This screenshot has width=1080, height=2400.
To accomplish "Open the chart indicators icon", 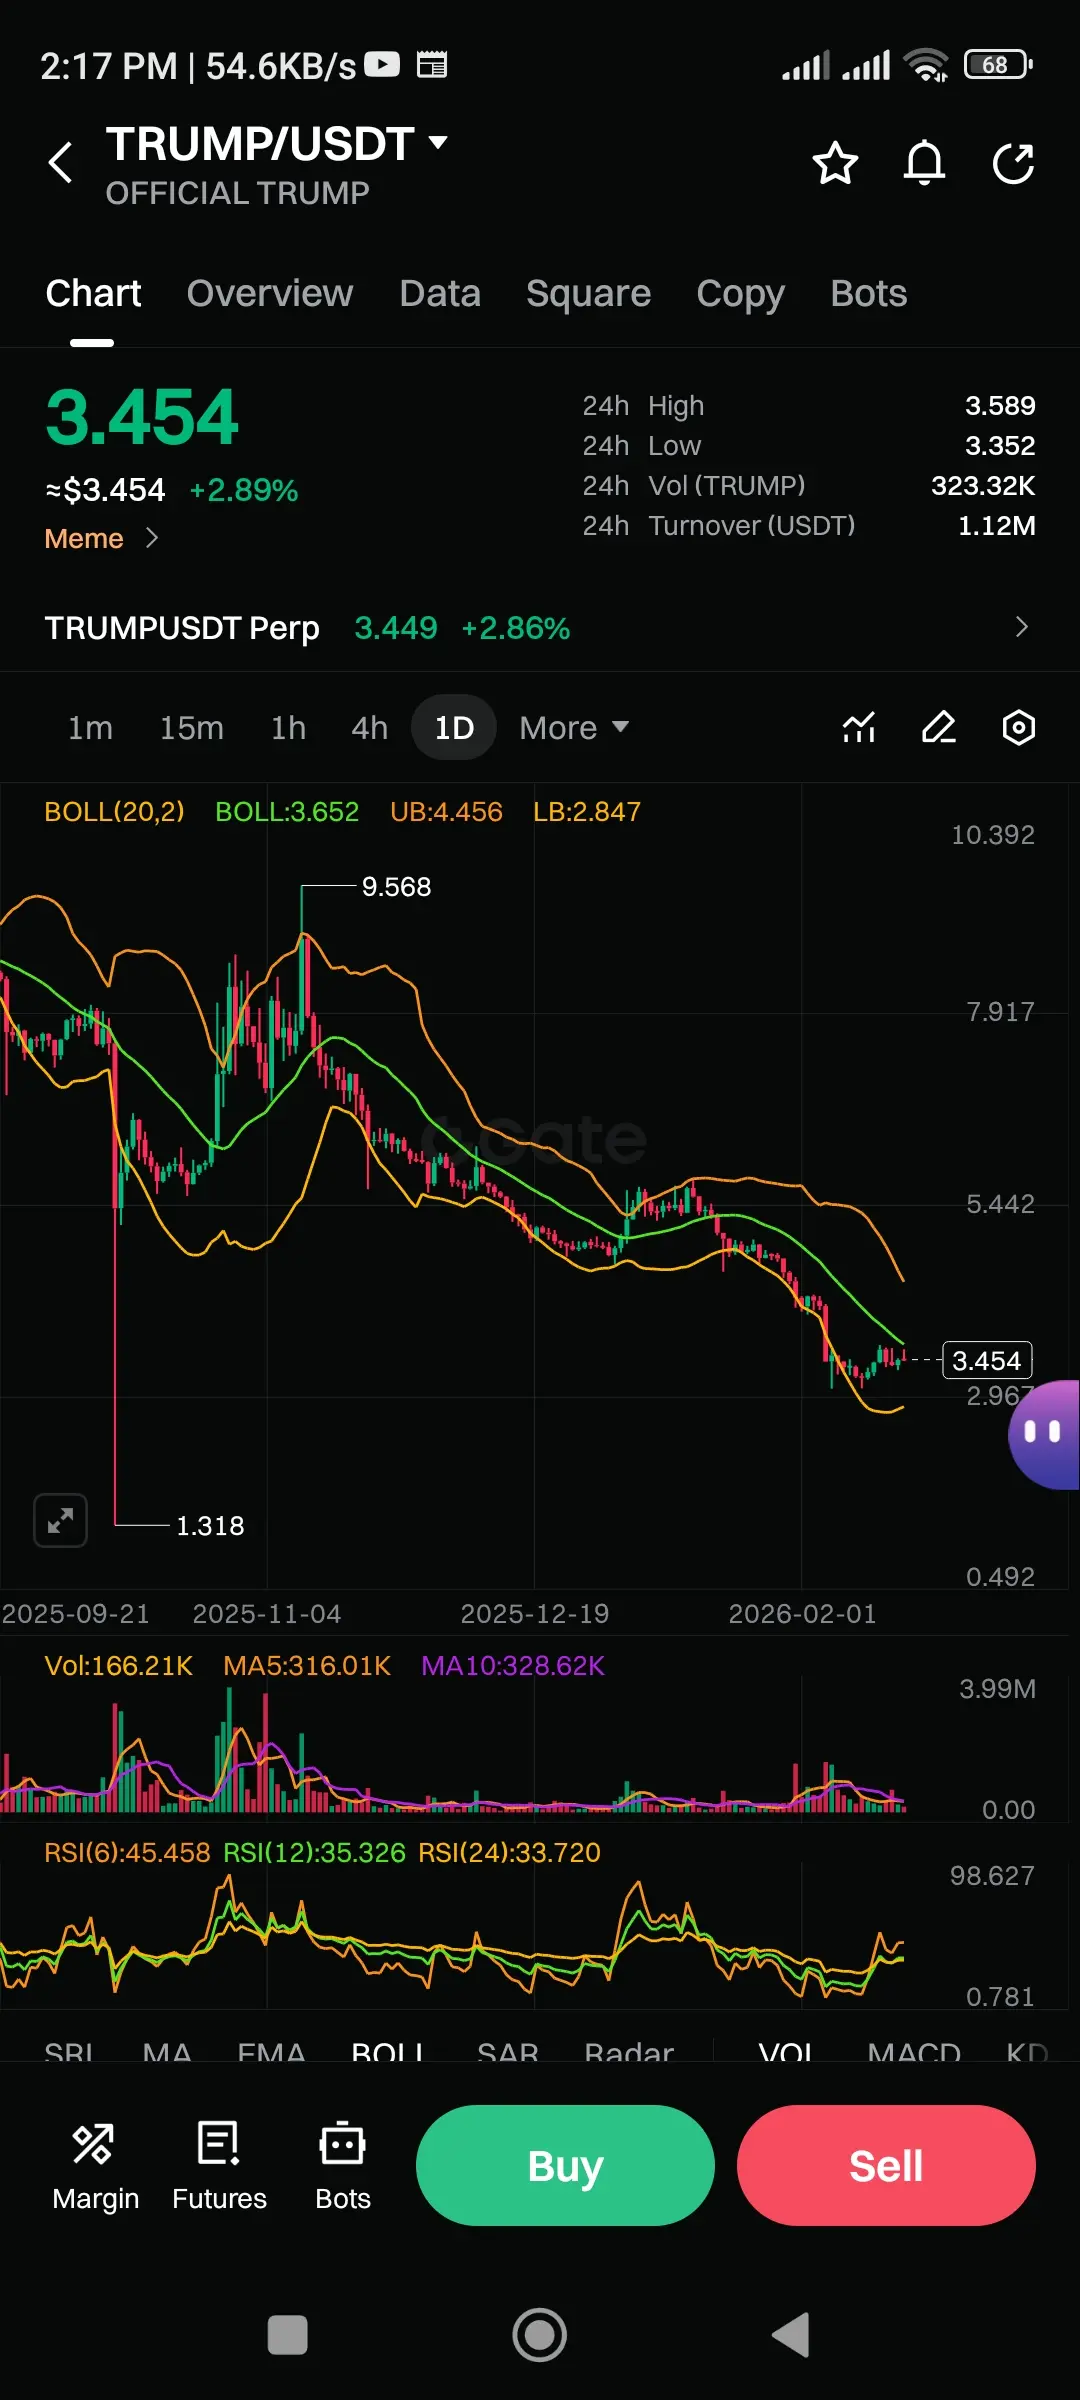I will point(859,727).
